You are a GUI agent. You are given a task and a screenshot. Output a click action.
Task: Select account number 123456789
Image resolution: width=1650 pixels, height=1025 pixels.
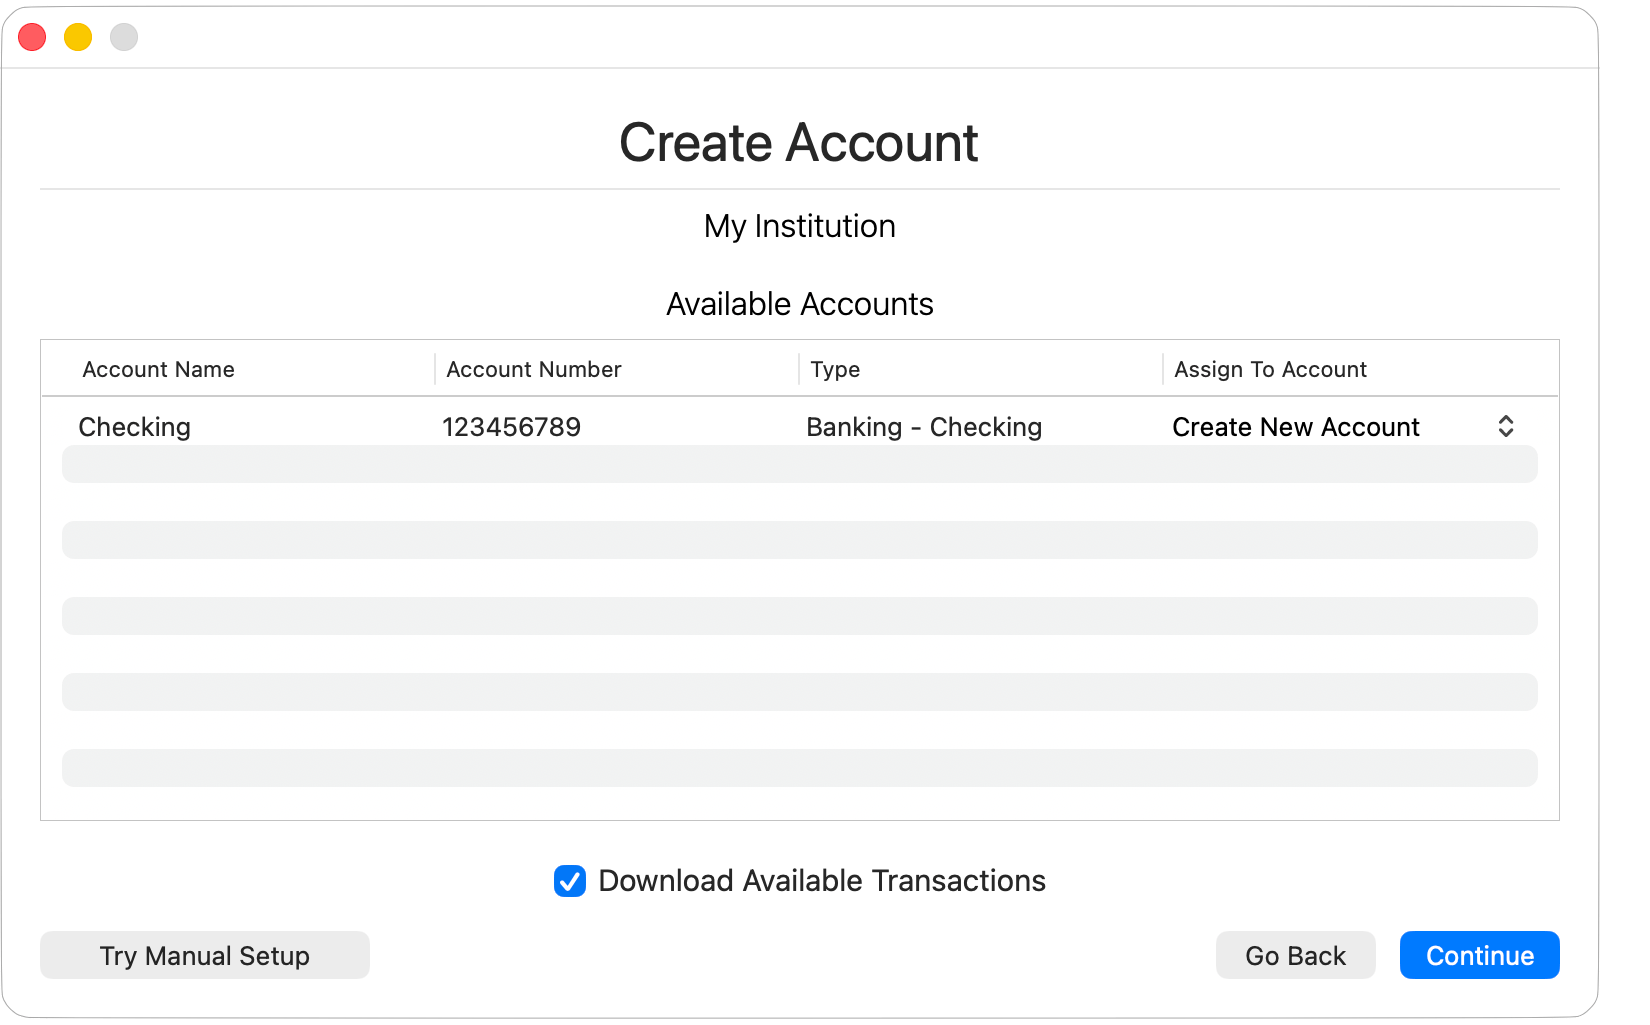512,426
